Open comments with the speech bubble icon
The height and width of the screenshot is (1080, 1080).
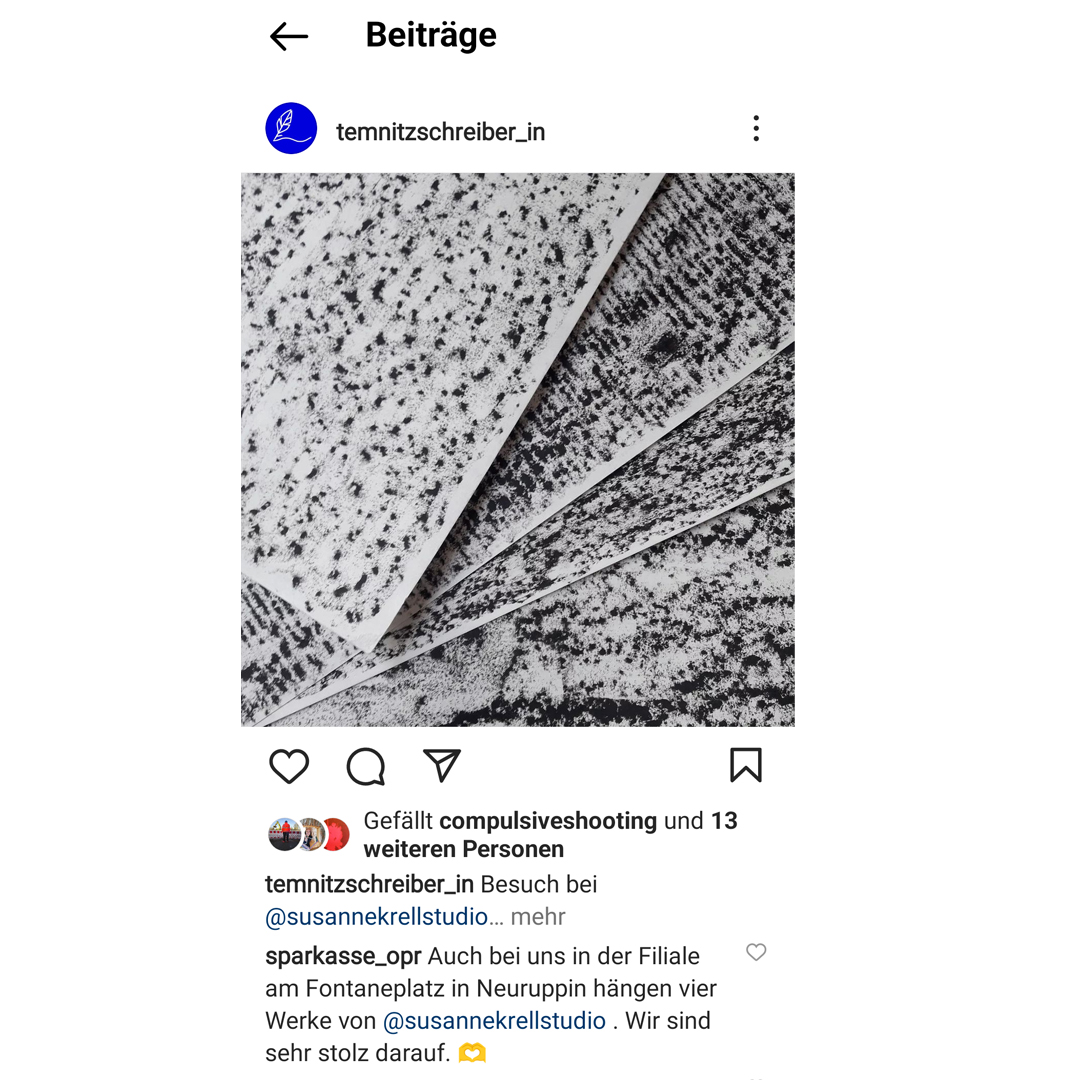tap(366, 766)
